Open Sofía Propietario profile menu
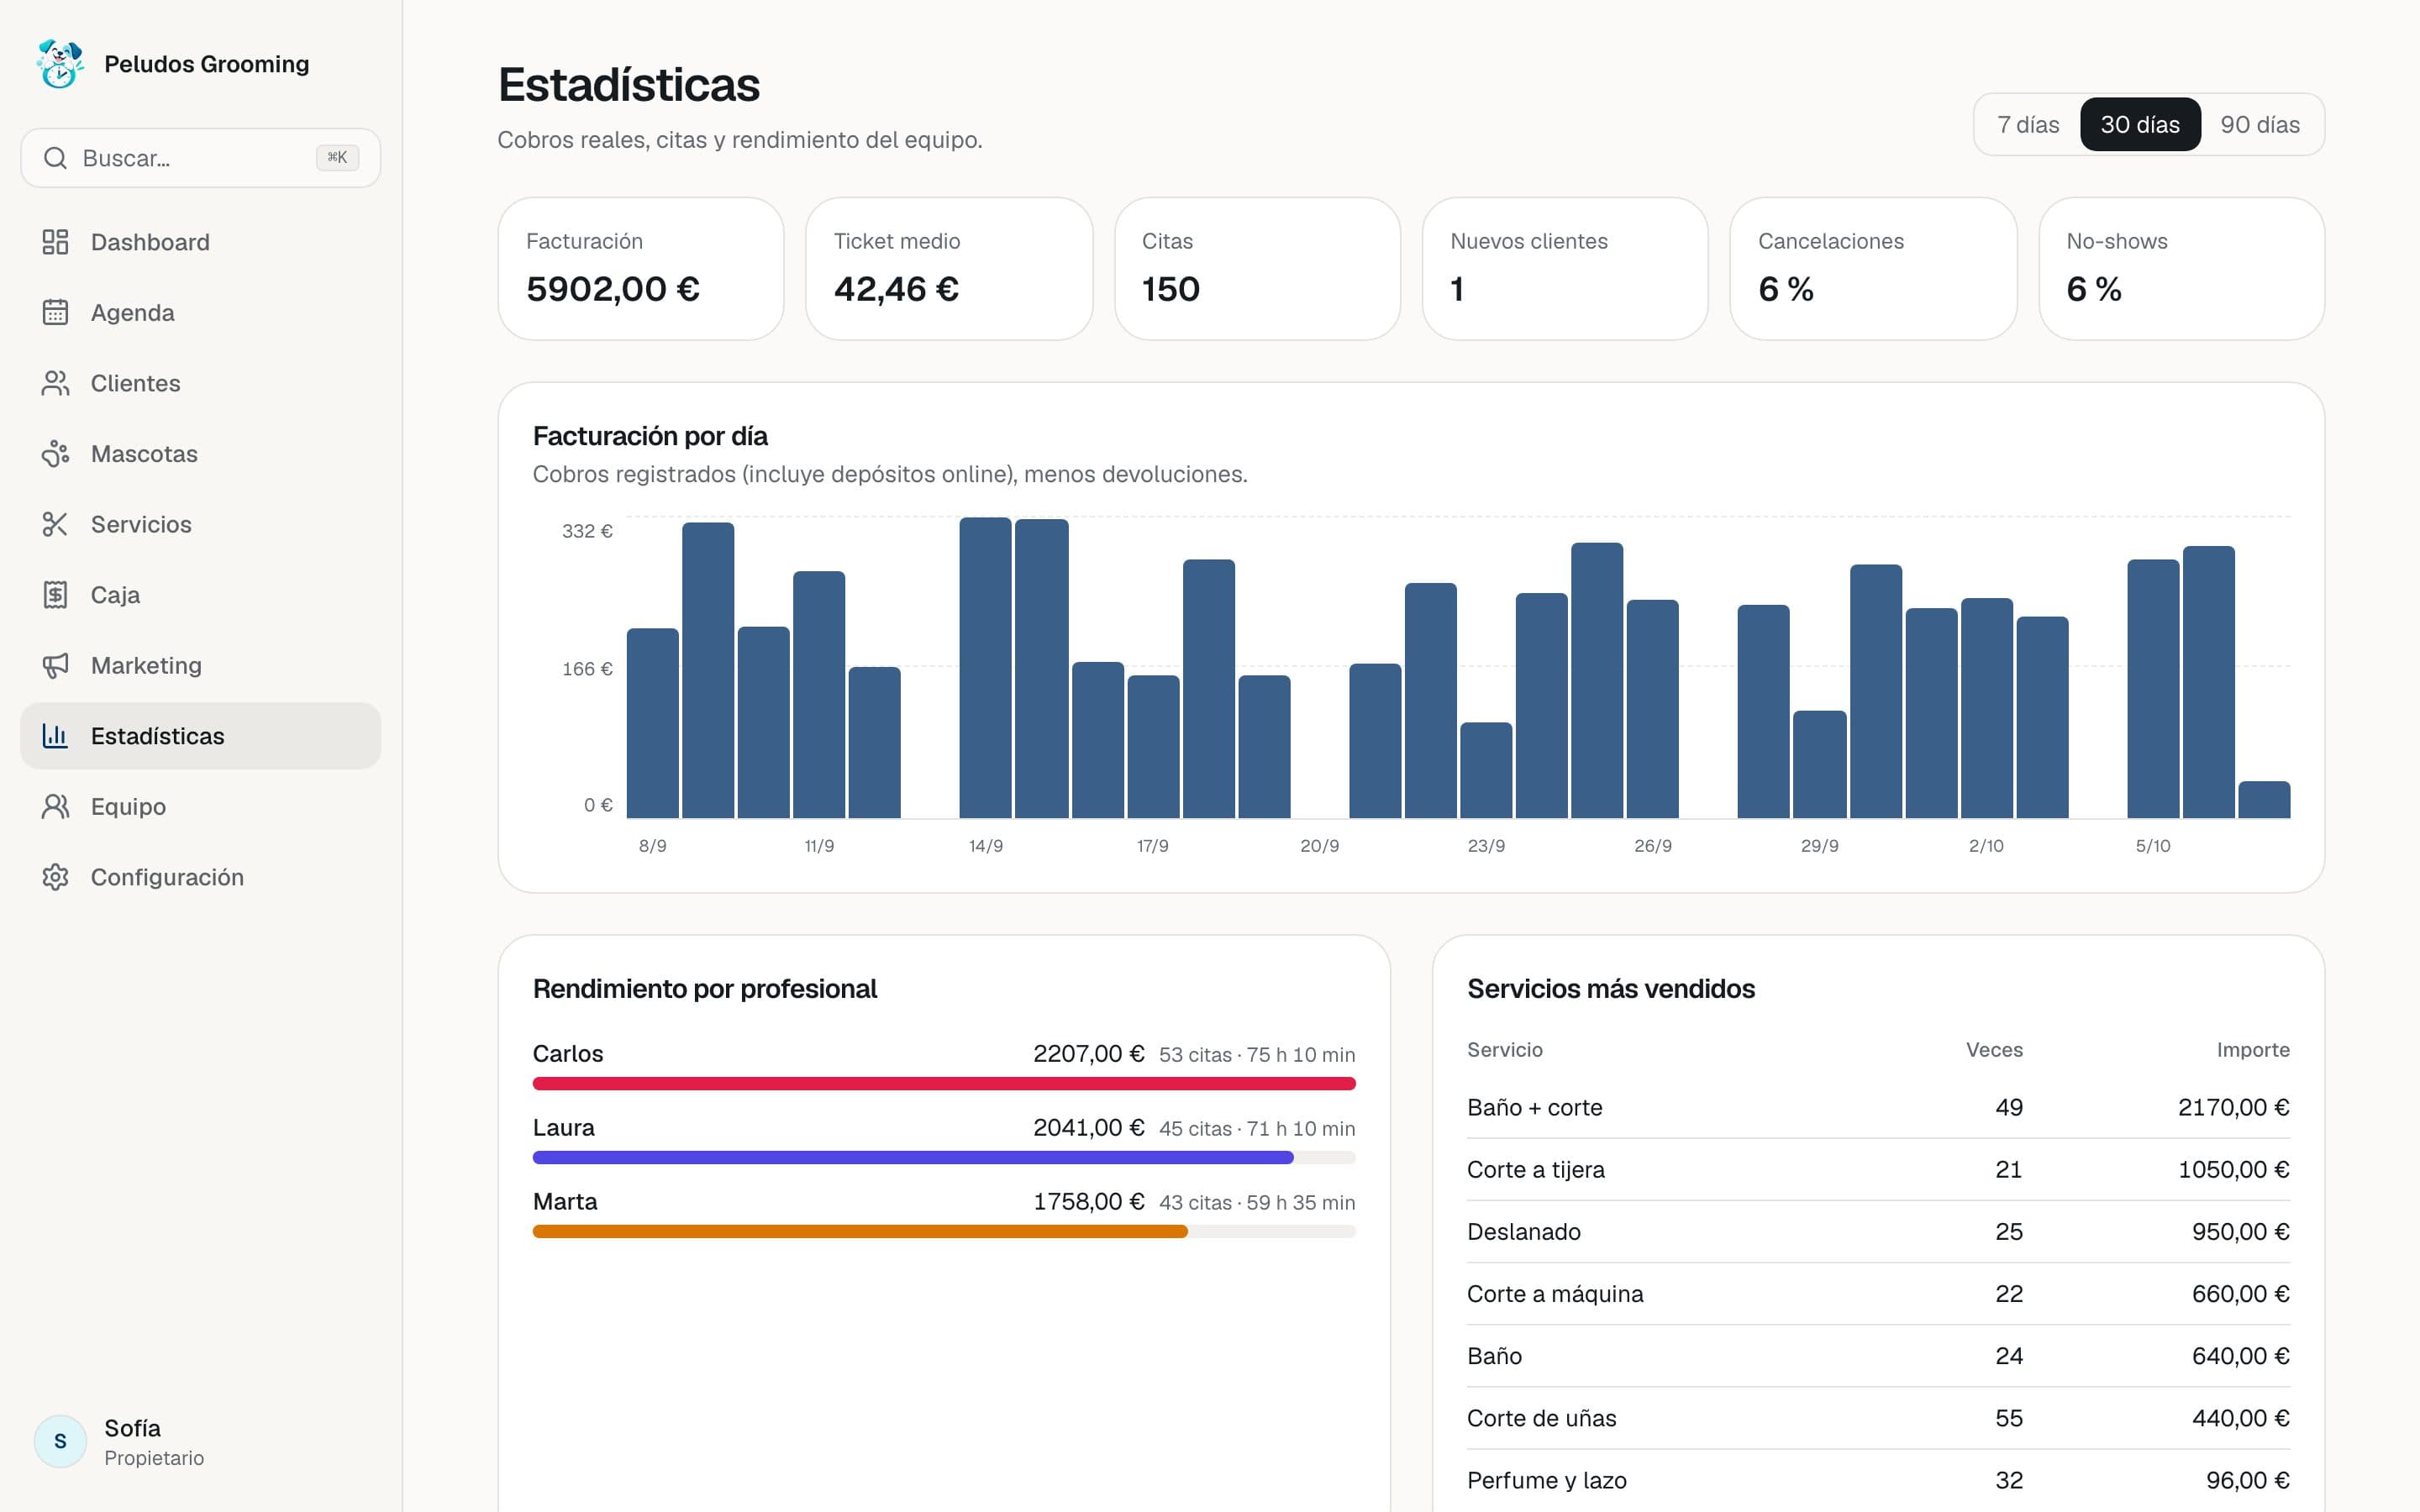The height and width of the screenshot is (1512, 2420). (x=200, y=1441)
